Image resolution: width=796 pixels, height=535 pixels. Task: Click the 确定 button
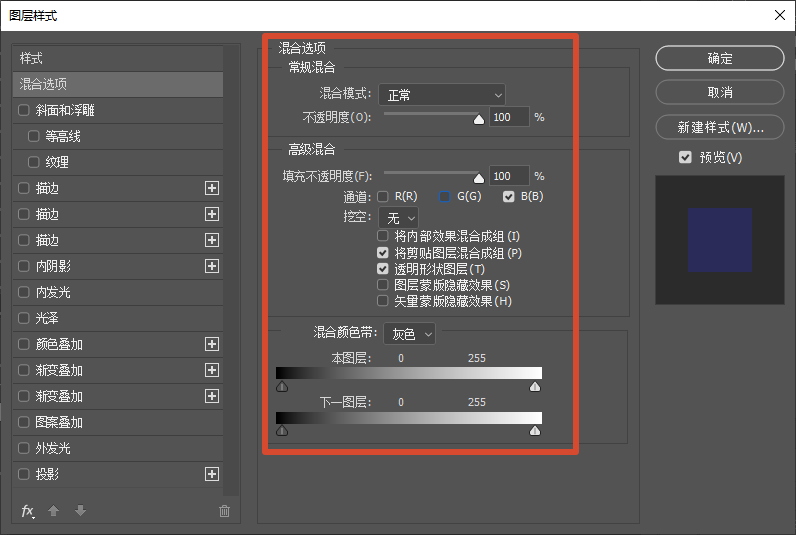tap(720, 58)
